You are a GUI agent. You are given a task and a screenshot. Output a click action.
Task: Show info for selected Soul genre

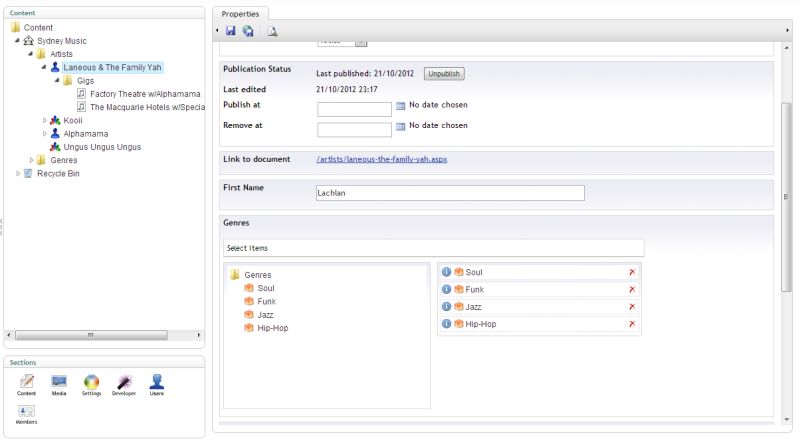click(446, 272)
